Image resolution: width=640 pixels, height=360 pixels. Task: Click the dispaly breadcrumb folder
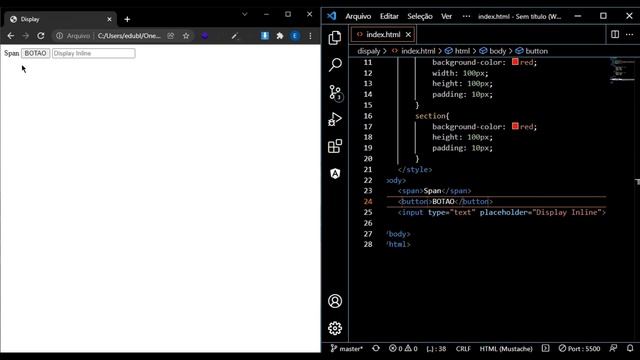(x=369, y=51)
